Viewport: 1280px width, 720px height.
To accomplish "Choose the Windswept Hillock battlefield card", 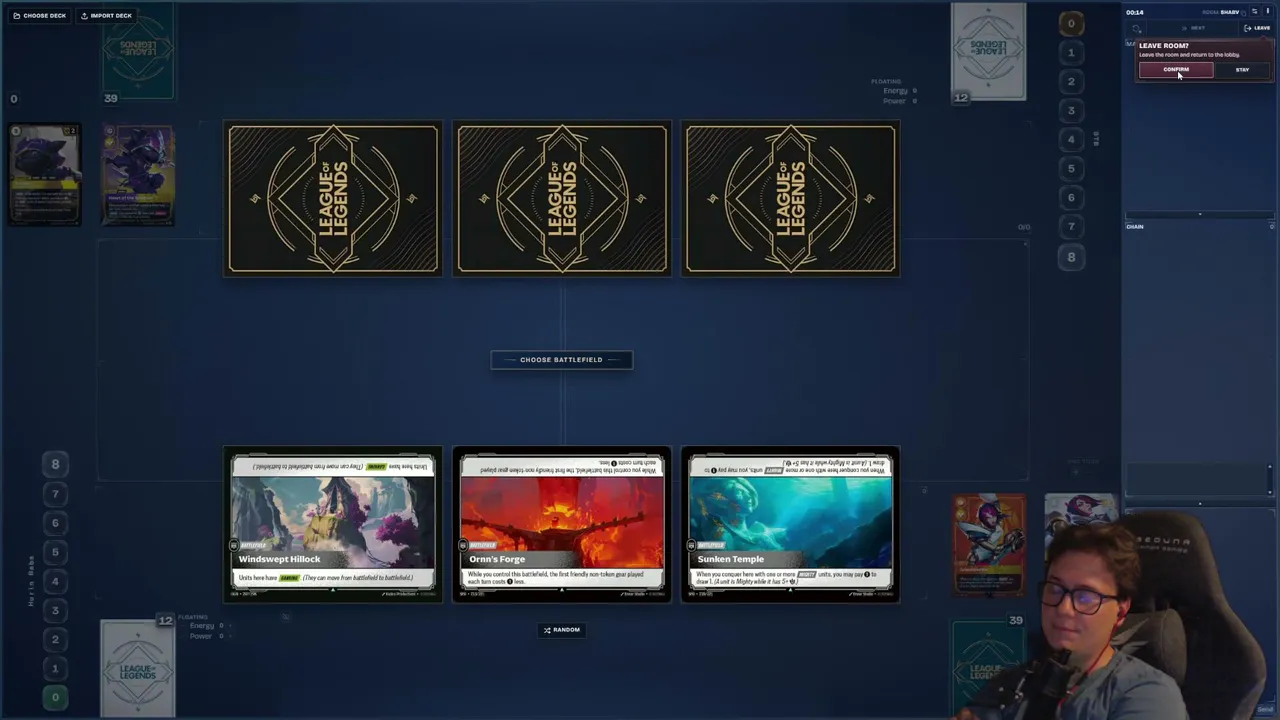I will click(332, 525).
